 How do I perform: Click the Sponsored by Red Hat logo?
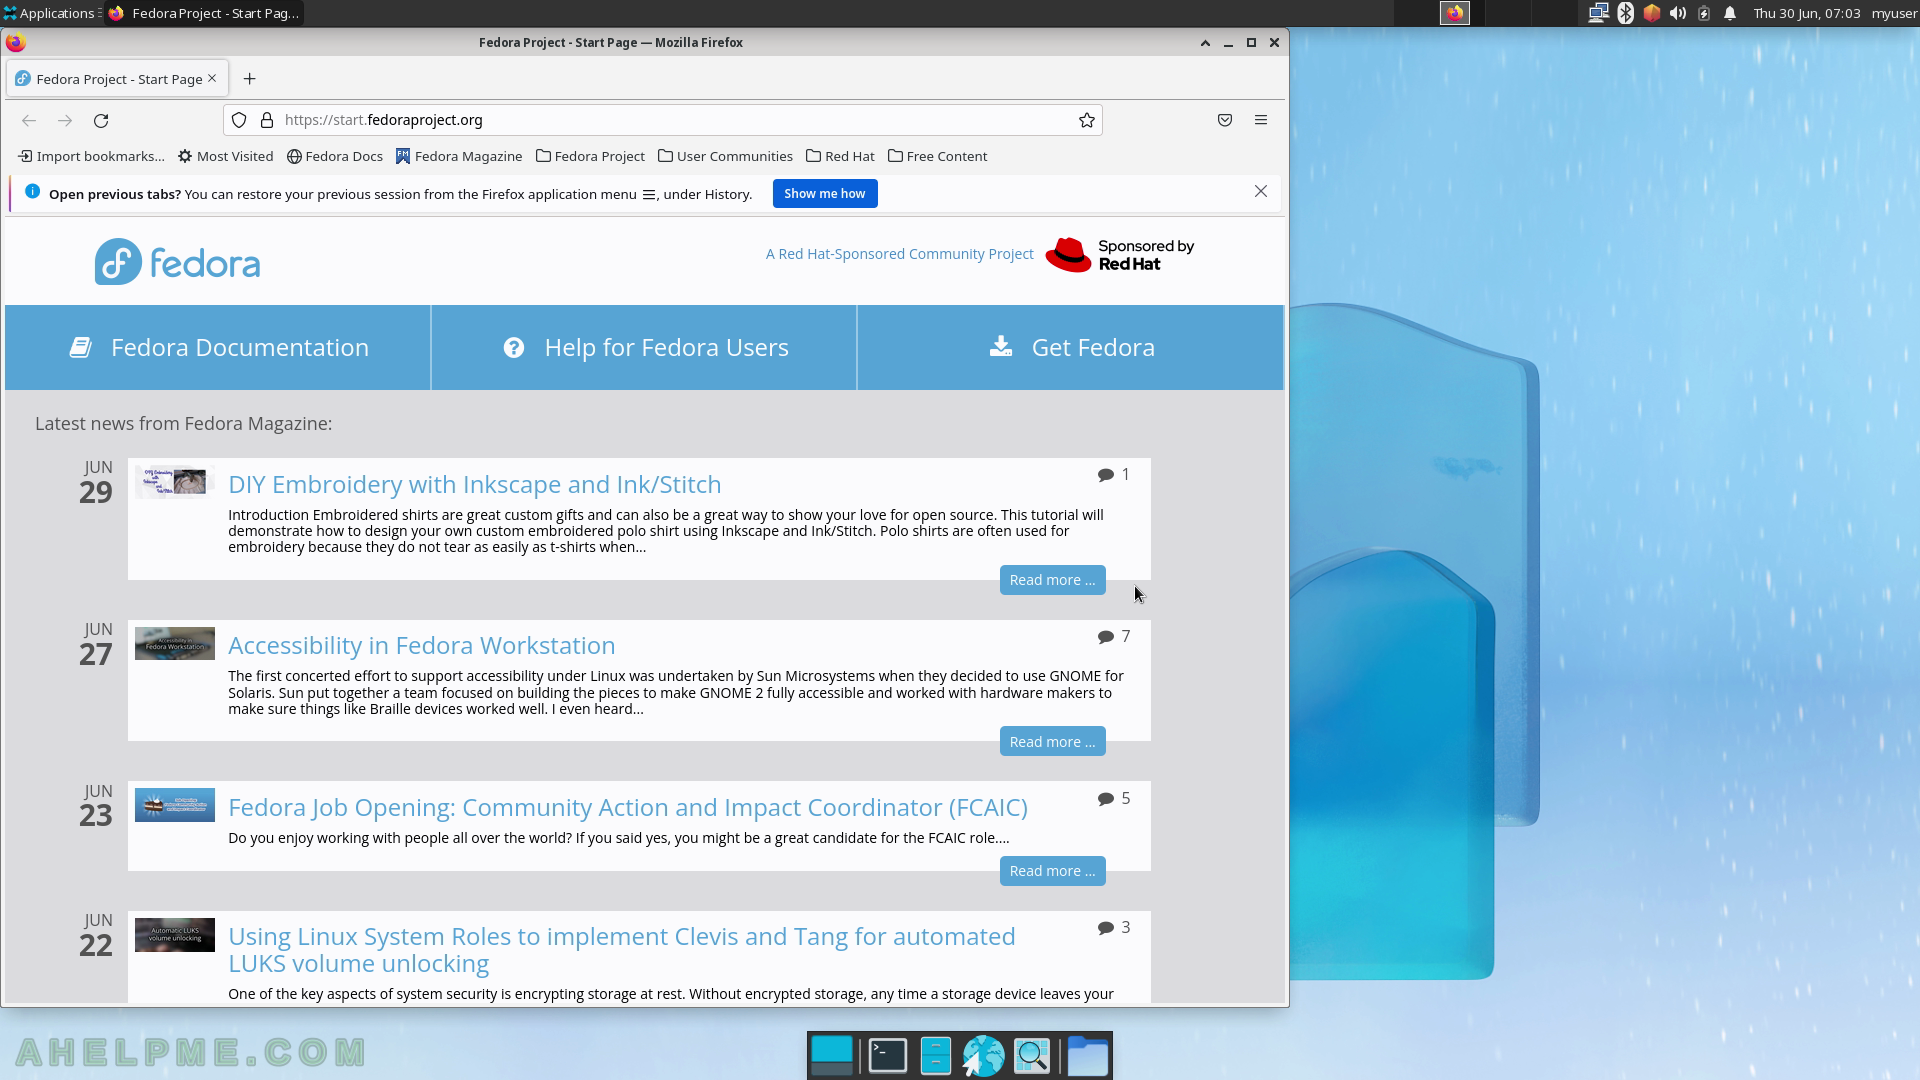click(1120, 255)
